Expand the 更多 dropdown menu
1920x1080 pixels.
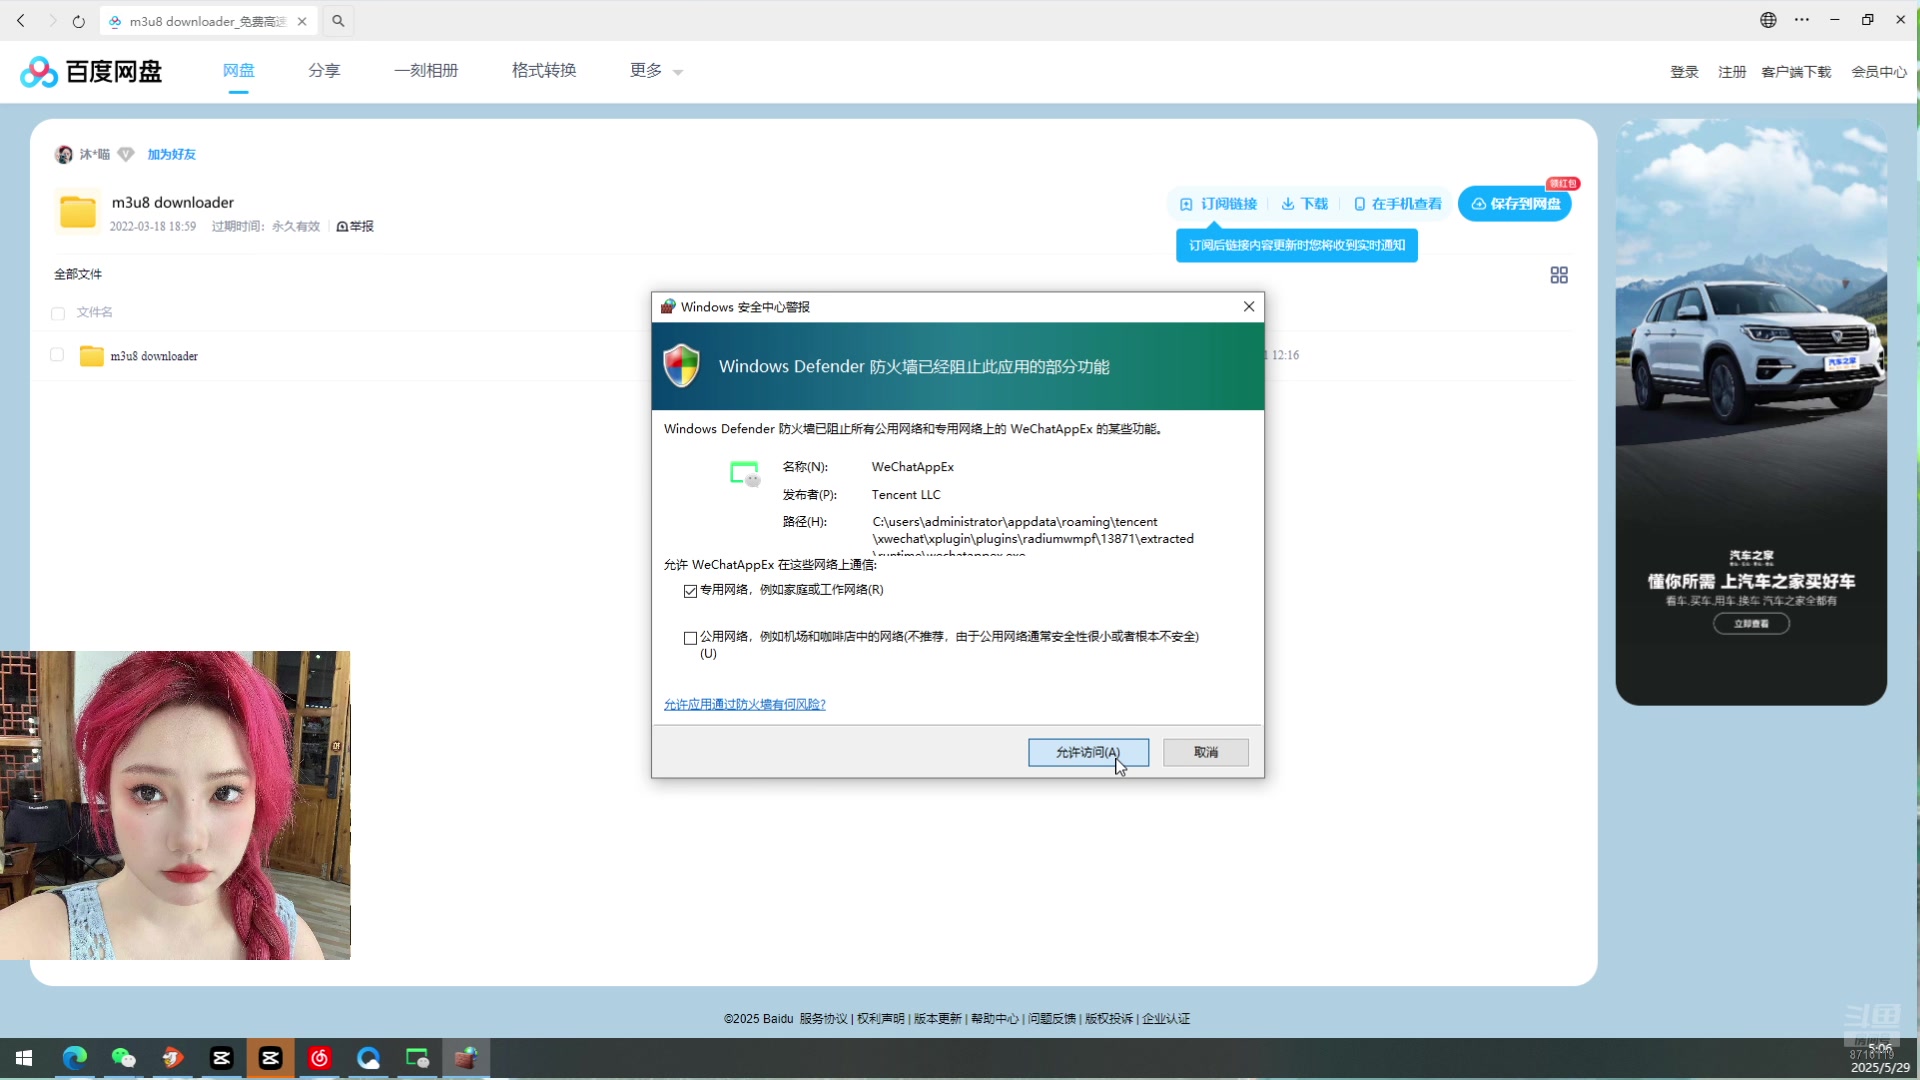(x=656, y=70)
